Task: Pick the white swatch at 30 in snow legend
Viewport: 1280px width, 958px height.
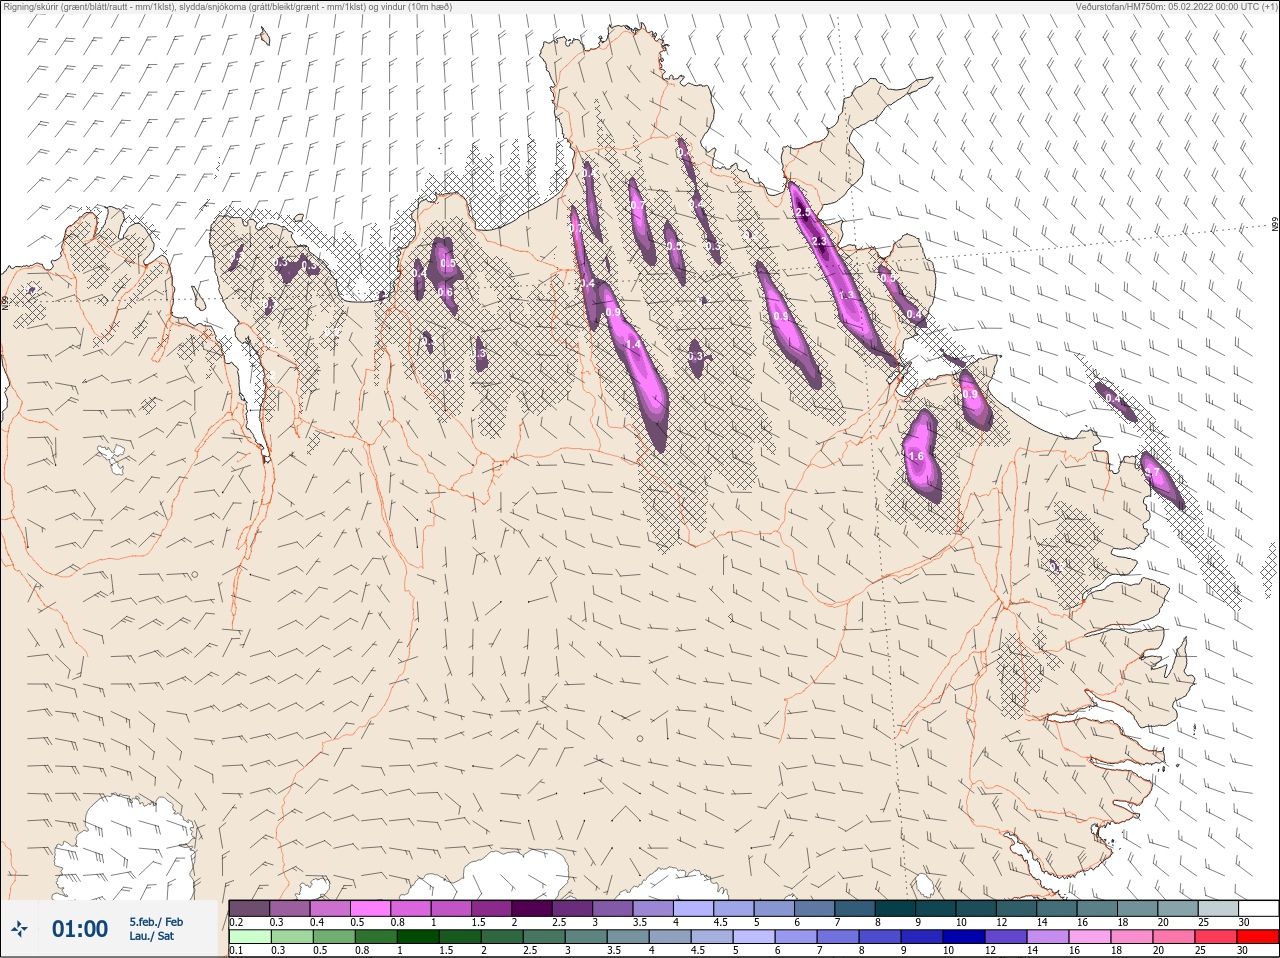Action: click(x=1259, y=908)
